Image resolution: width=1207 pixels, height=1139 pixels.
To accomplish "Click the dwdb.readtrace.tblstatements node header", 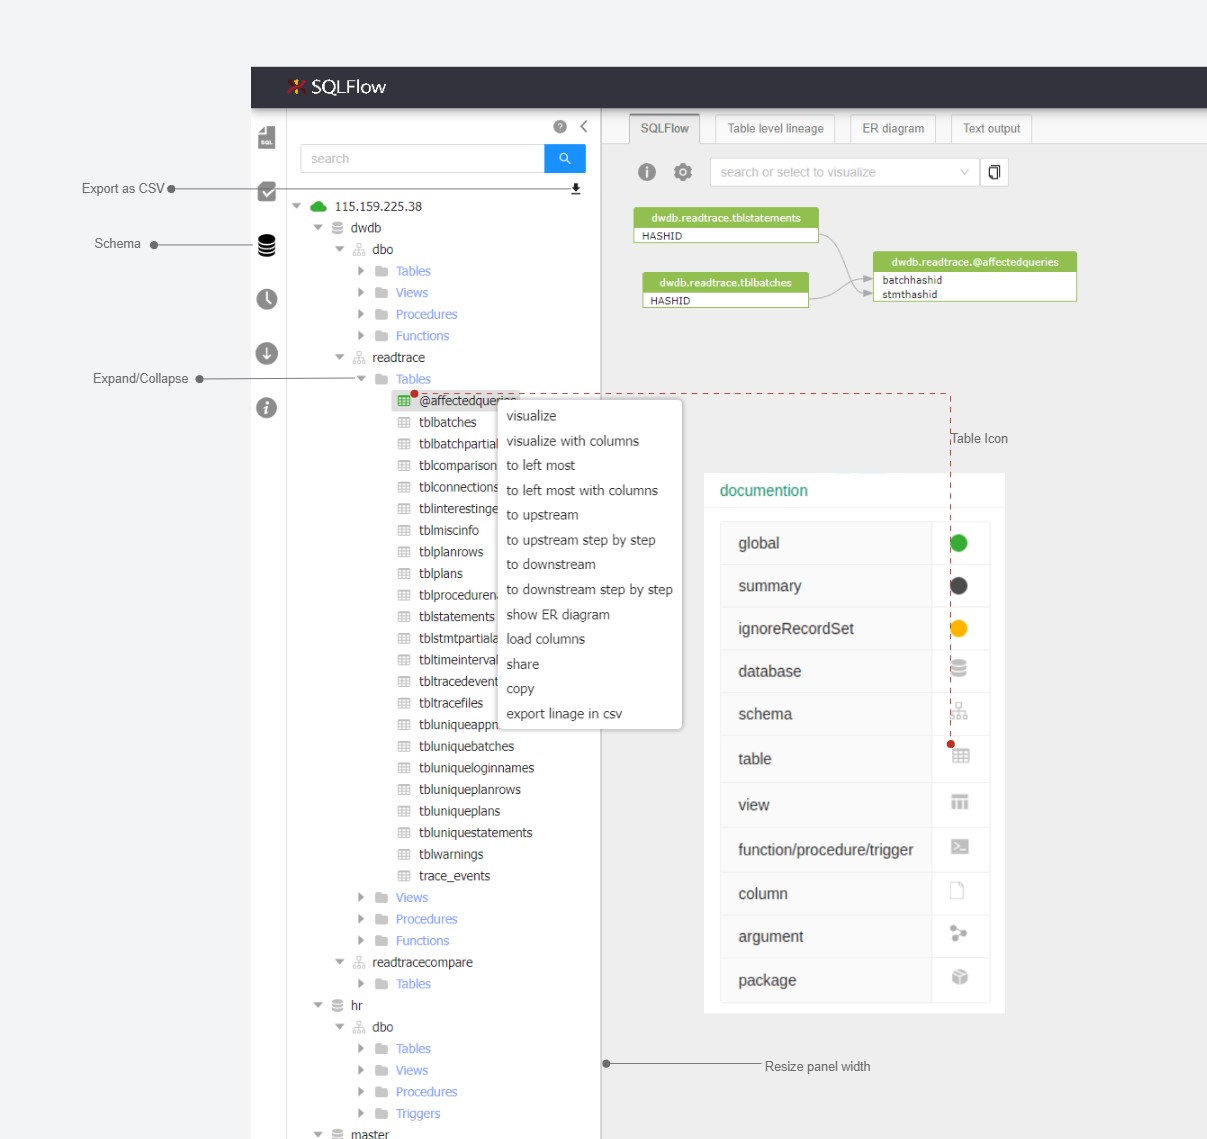I will pos(726,218).
